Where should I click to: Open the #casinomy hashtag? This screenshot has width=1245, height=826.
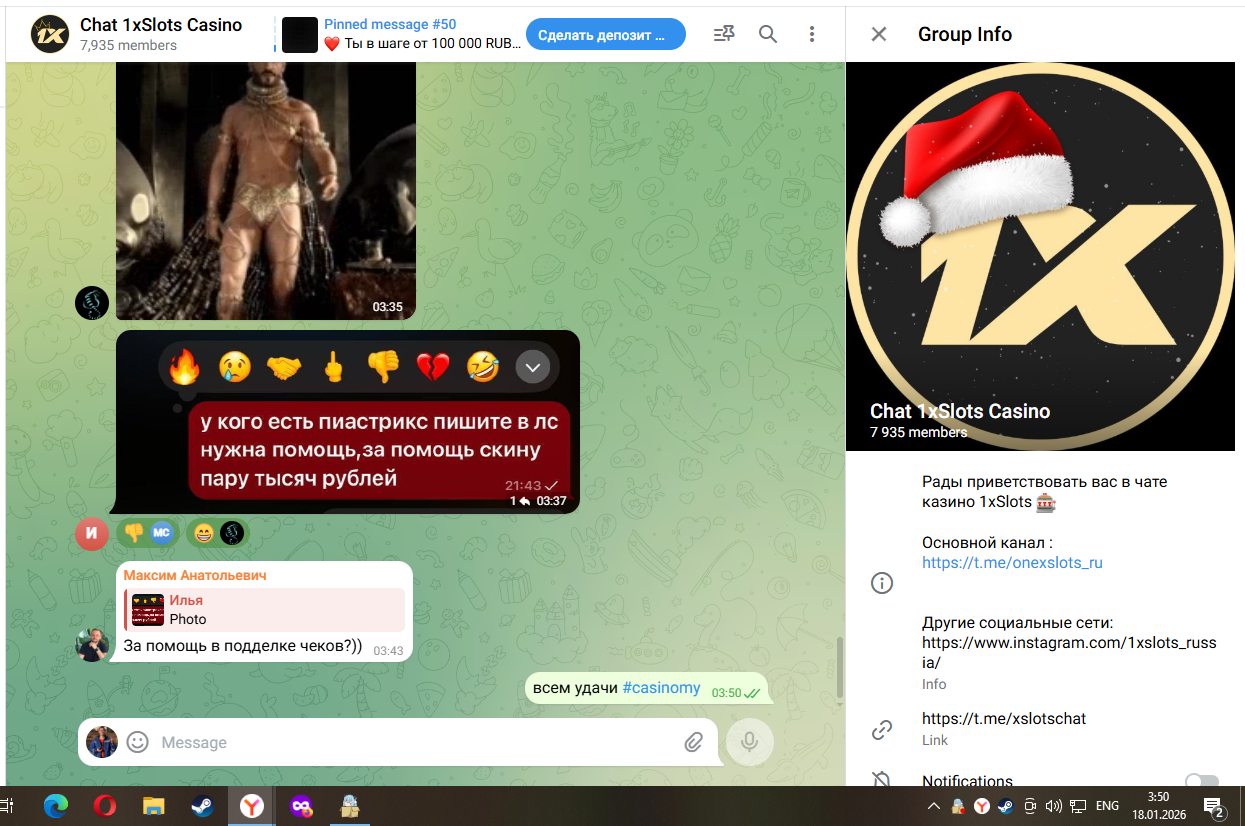(661, 688)
